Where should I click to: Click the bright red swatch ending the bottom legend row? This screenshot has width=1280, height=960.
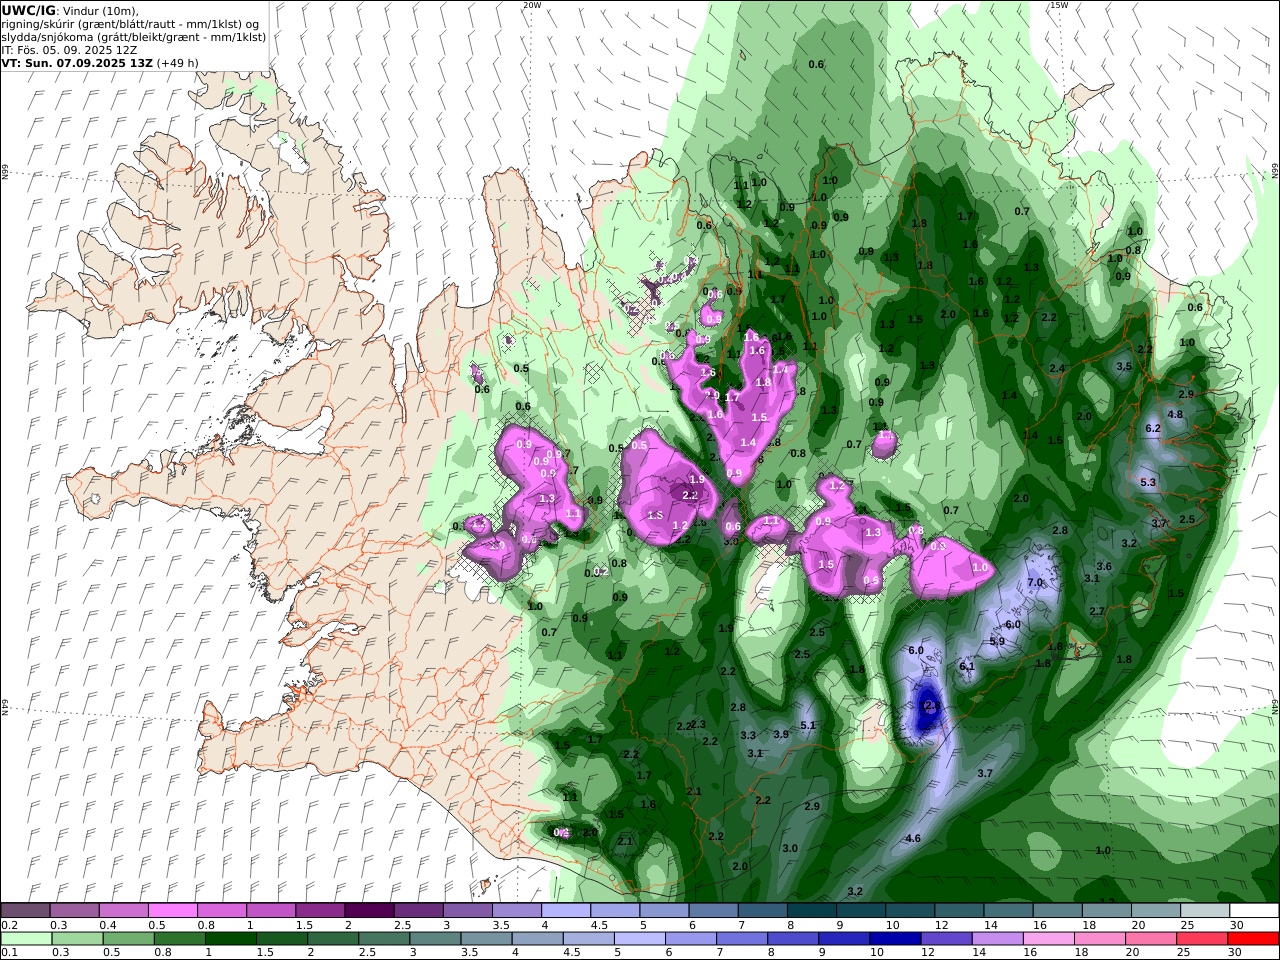pyautogui.click(x=1254, y=939)
